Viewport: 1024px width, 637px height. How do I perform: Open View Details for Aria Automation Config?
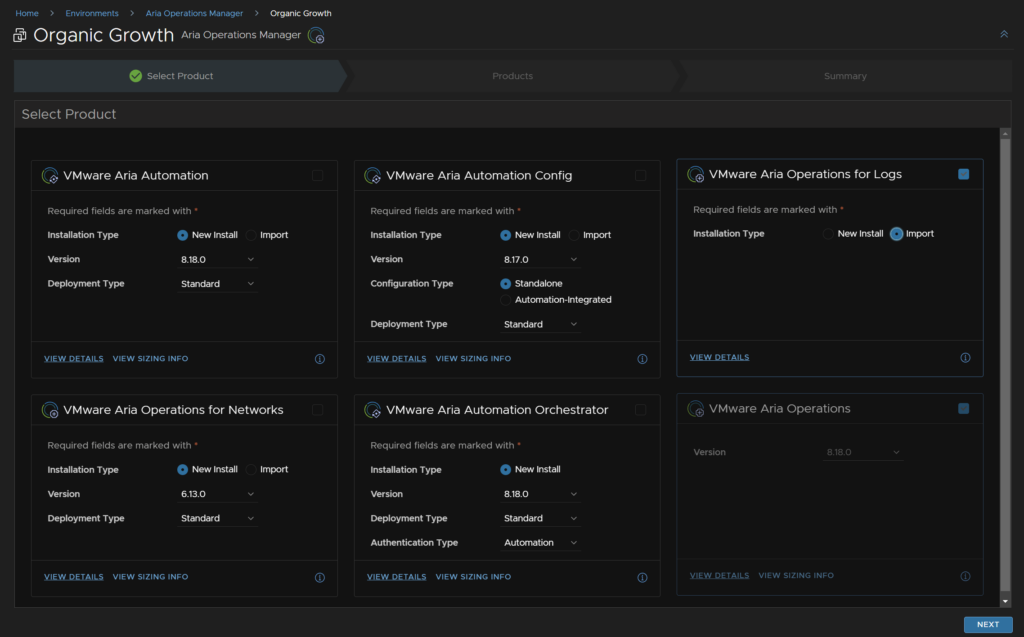tap(396, 359)
